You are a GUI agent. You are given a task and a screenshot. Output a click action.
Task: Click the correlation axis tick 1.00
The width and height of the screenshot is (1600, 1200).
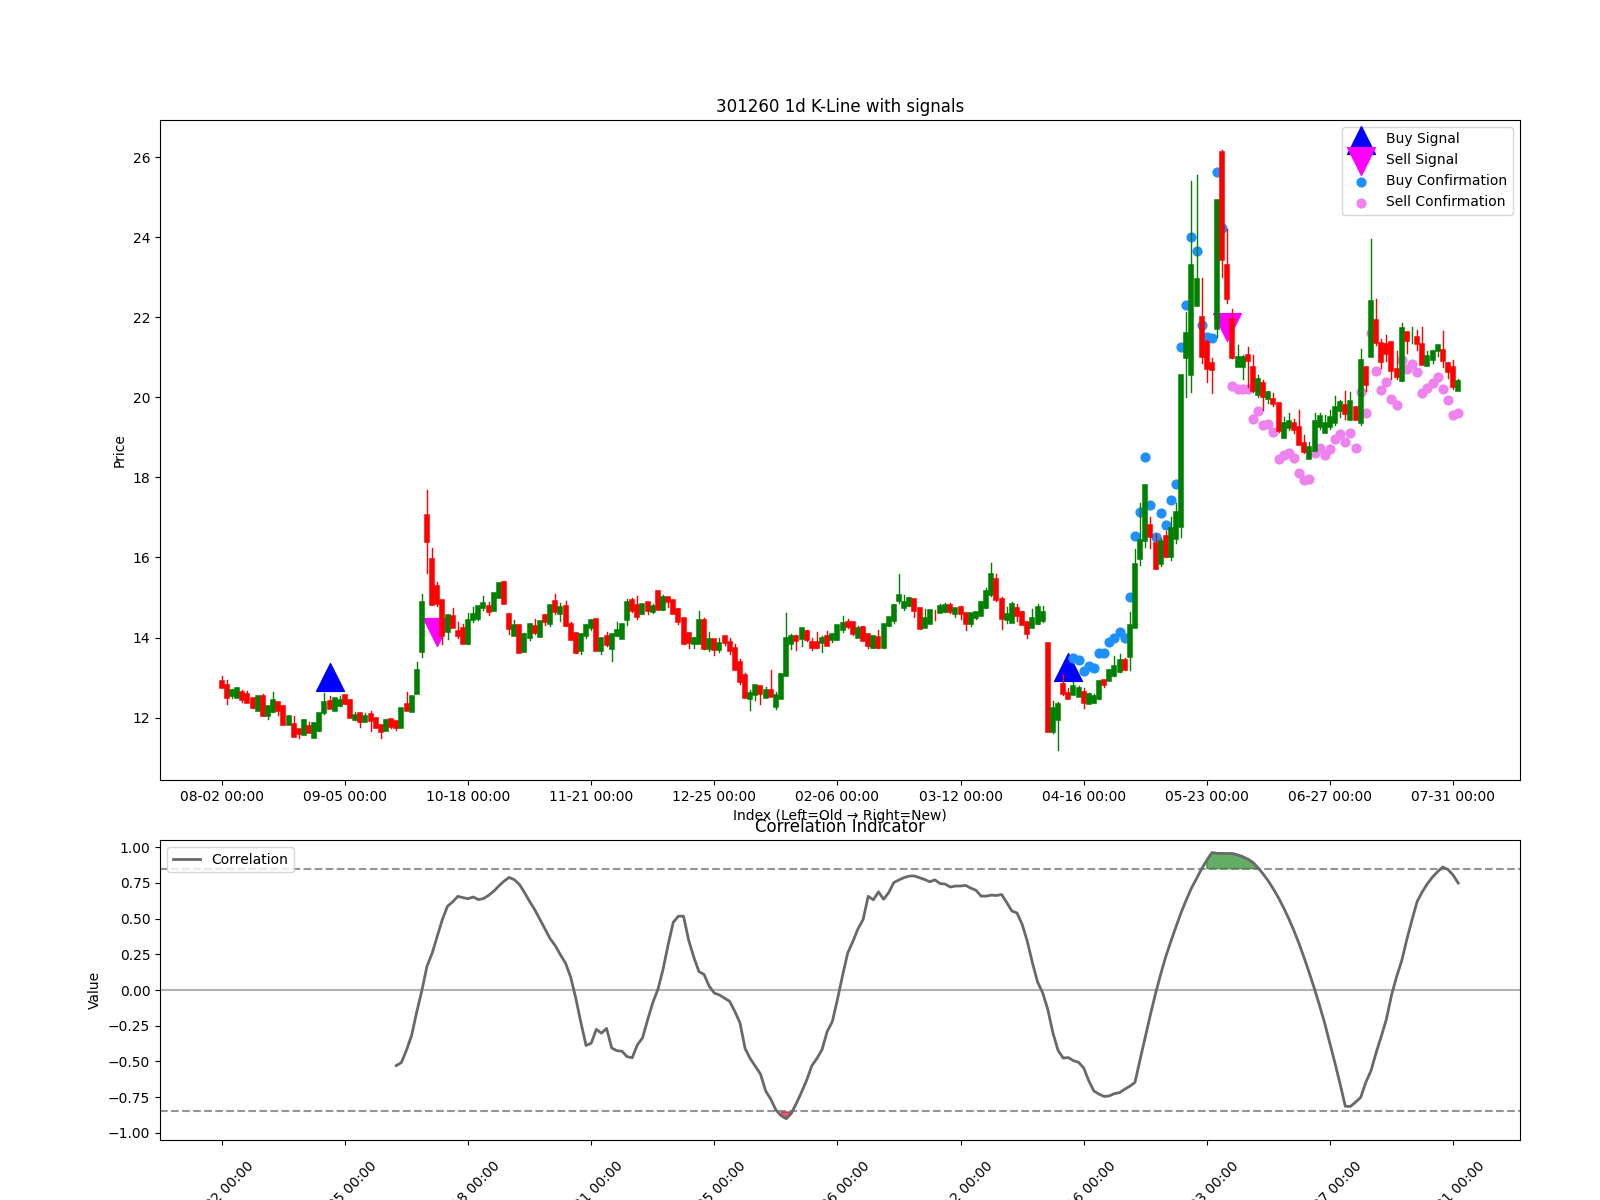coord(135,848)
